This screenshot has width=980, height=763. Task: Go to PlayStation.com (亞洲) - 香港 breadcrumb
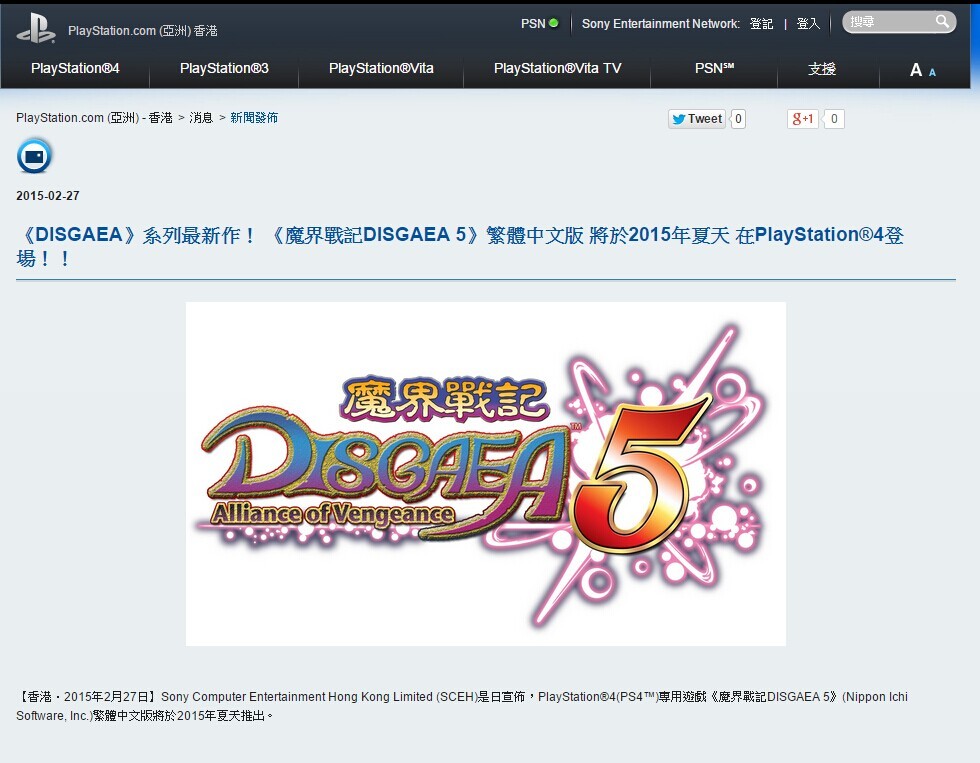pos(94,117)
